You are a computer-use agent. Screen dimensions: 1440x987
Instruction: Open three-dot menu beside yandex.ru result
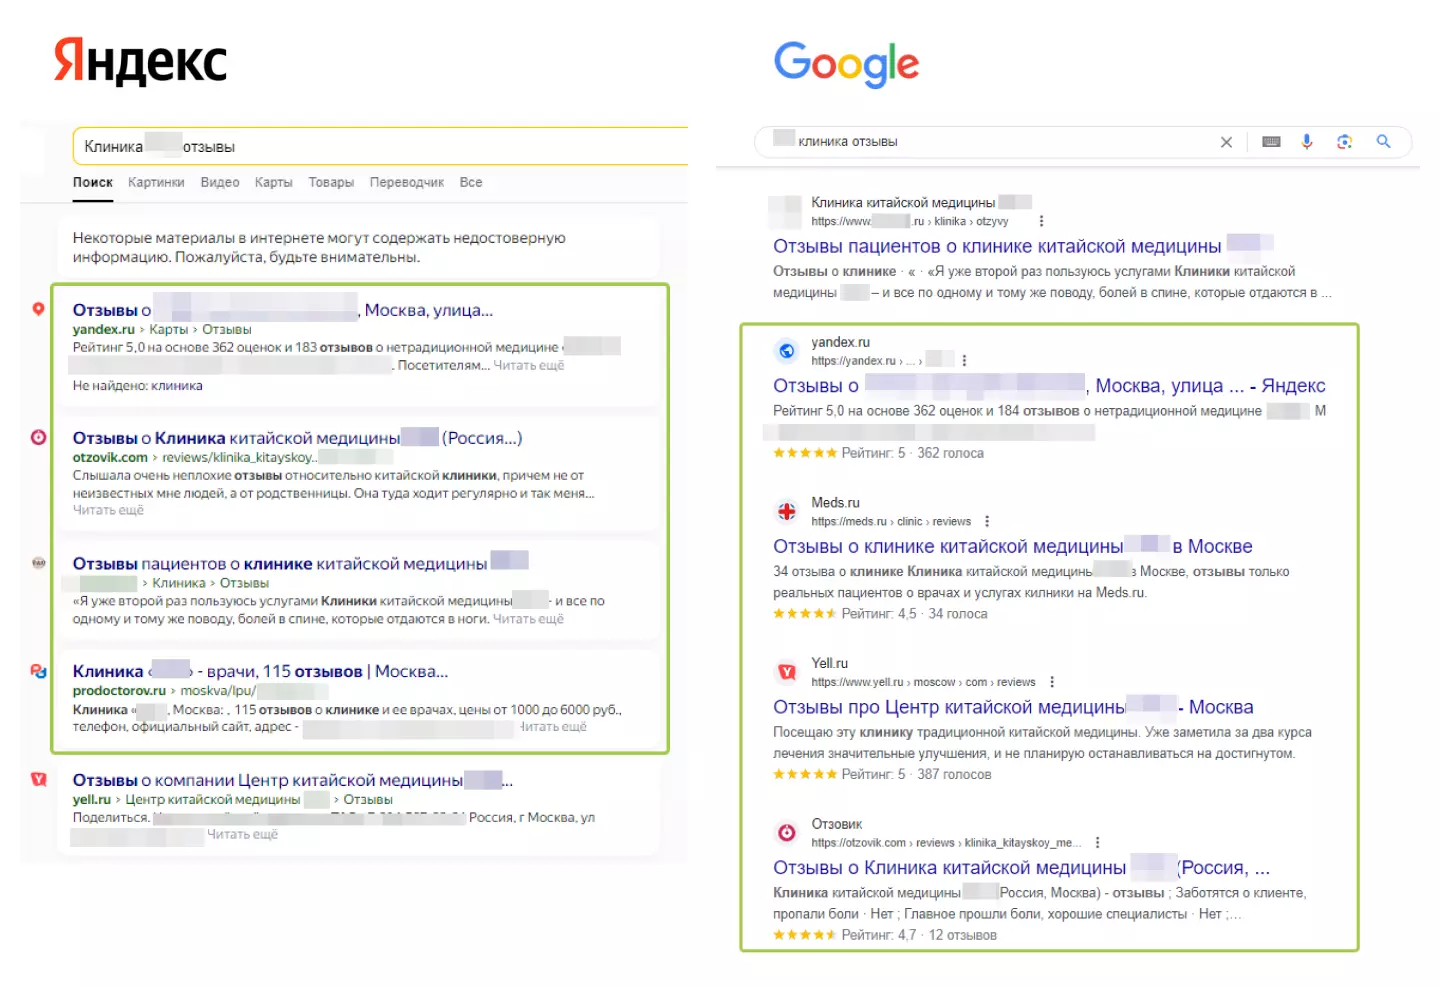pyautogui.click(x=964, y=360)
